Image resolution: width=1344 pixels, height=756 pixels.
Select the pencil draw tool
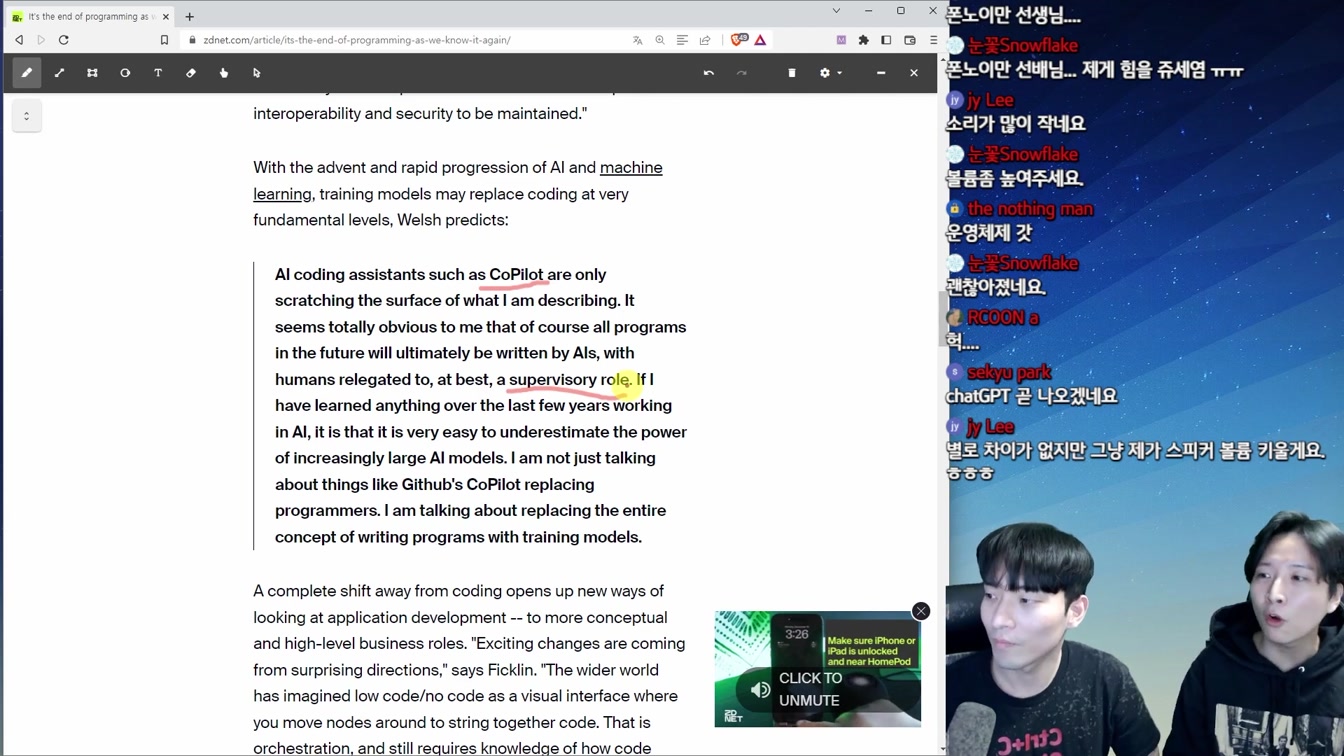click(x=27, y=73)
